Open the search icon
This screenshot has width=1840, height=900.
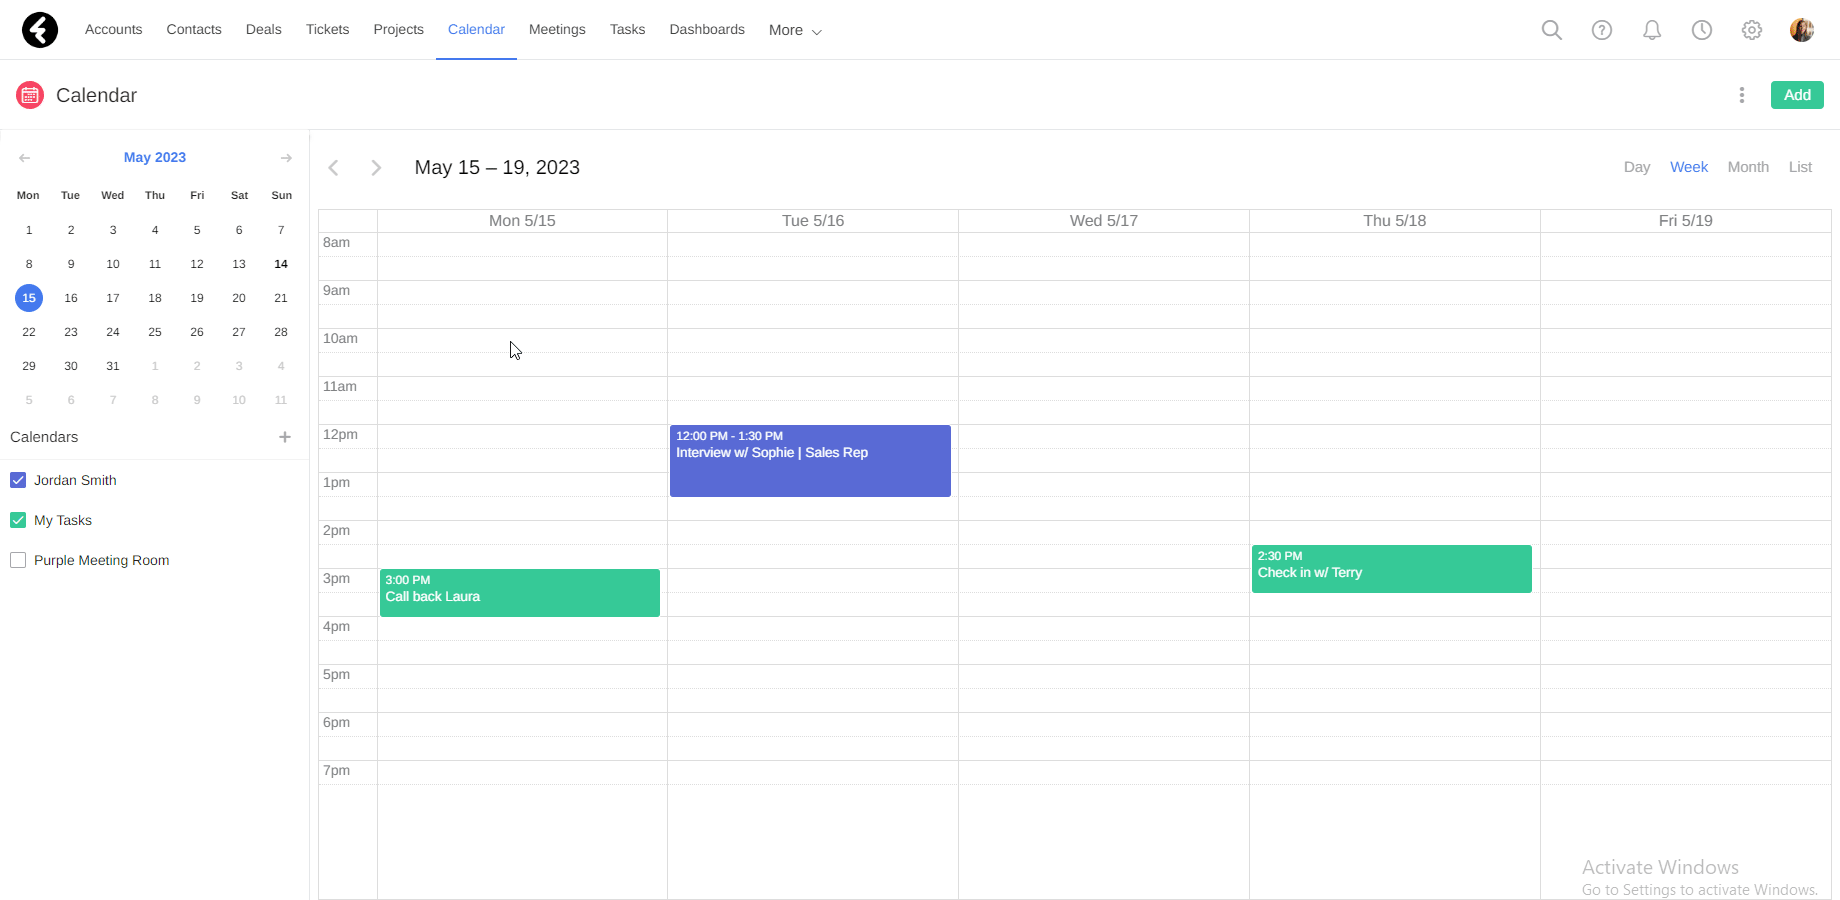click(x=1552, y=30)
